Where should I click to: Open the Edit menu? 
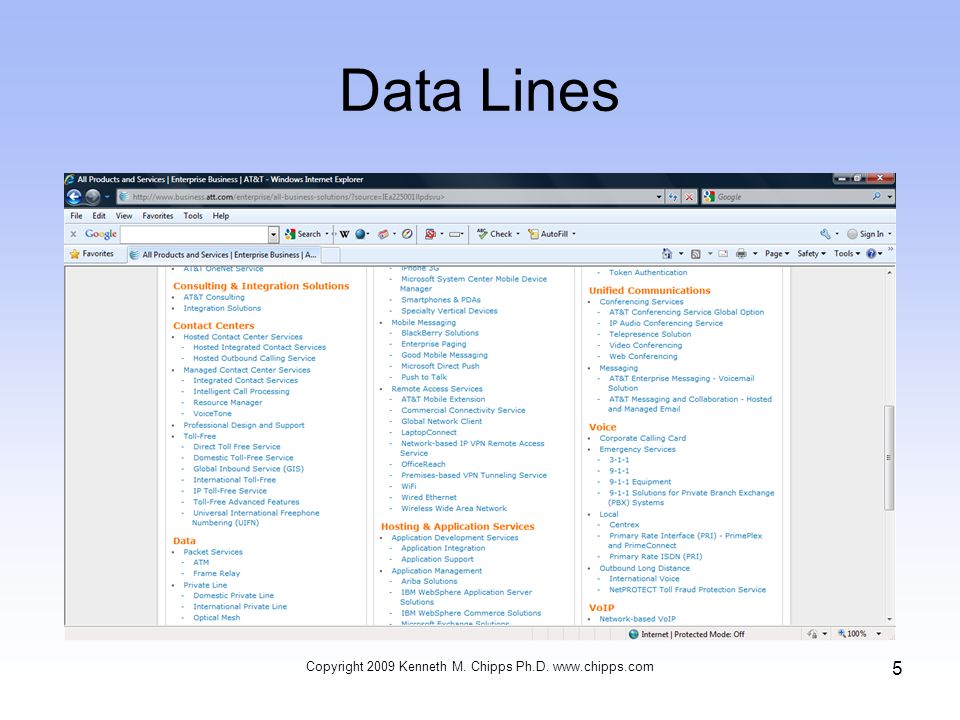99,216
